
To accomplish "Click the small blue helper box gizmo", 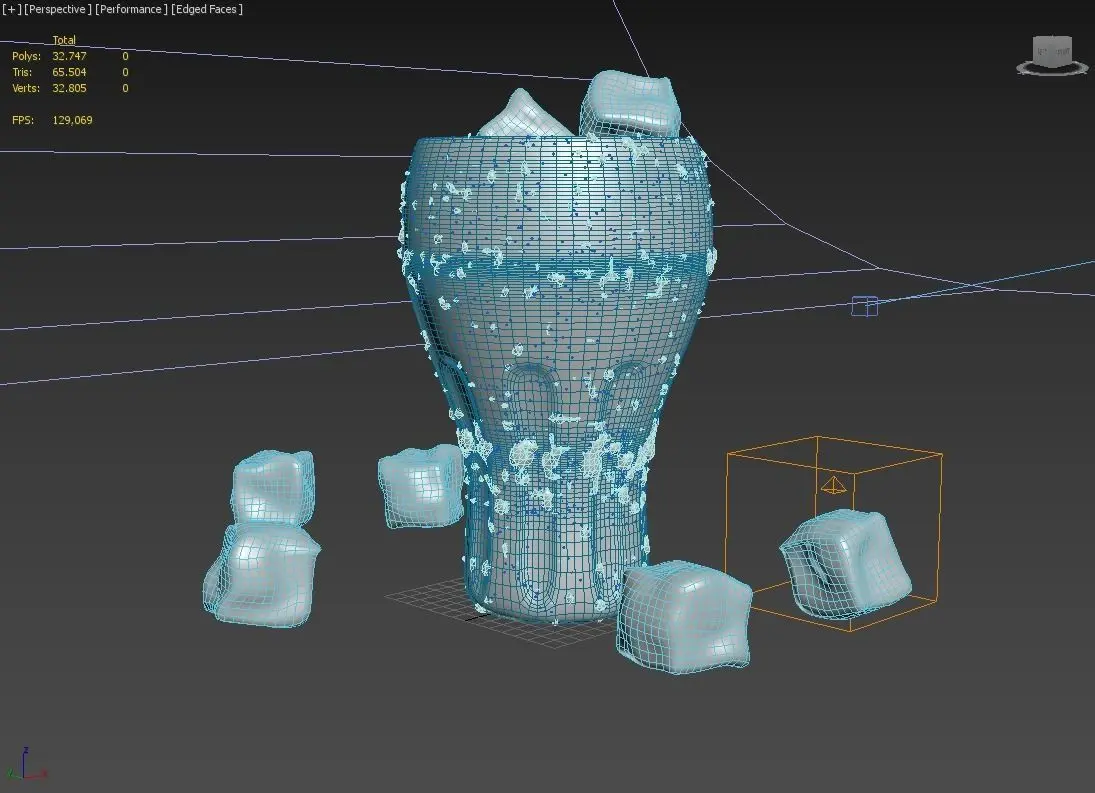I will pyautogui.click(x=865, y=306).
